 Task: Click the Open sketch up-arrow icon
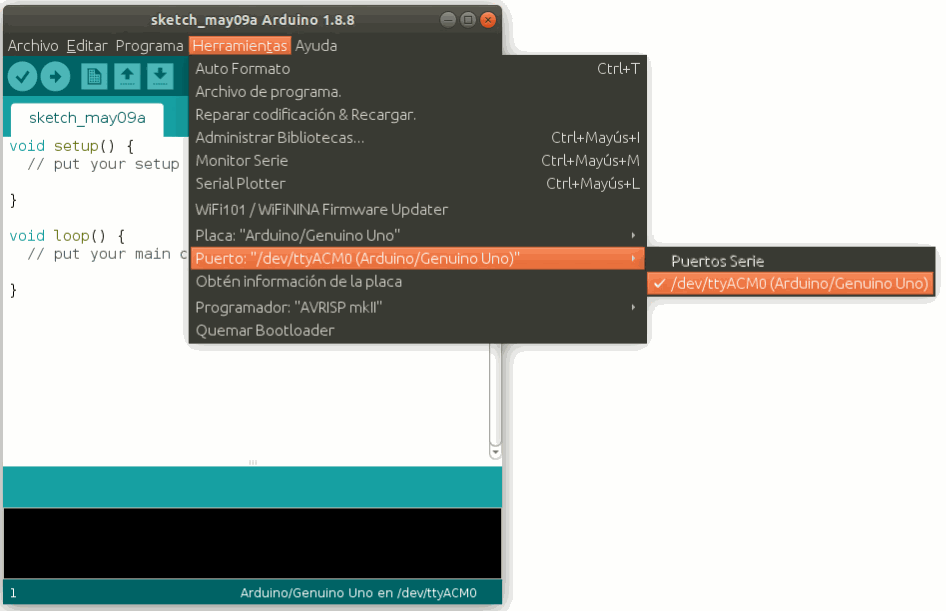(x=127, y=77)
